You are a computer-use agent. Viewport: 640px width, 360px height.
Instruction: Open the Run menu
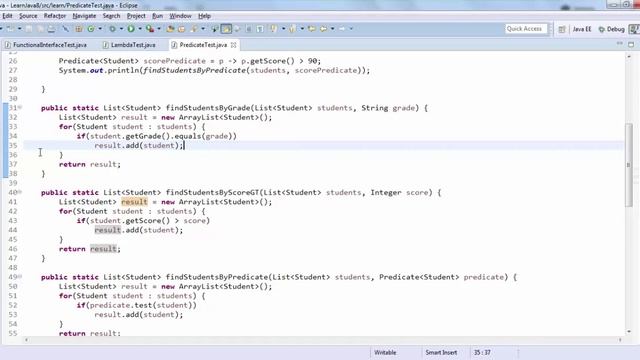tap(157, 16)
